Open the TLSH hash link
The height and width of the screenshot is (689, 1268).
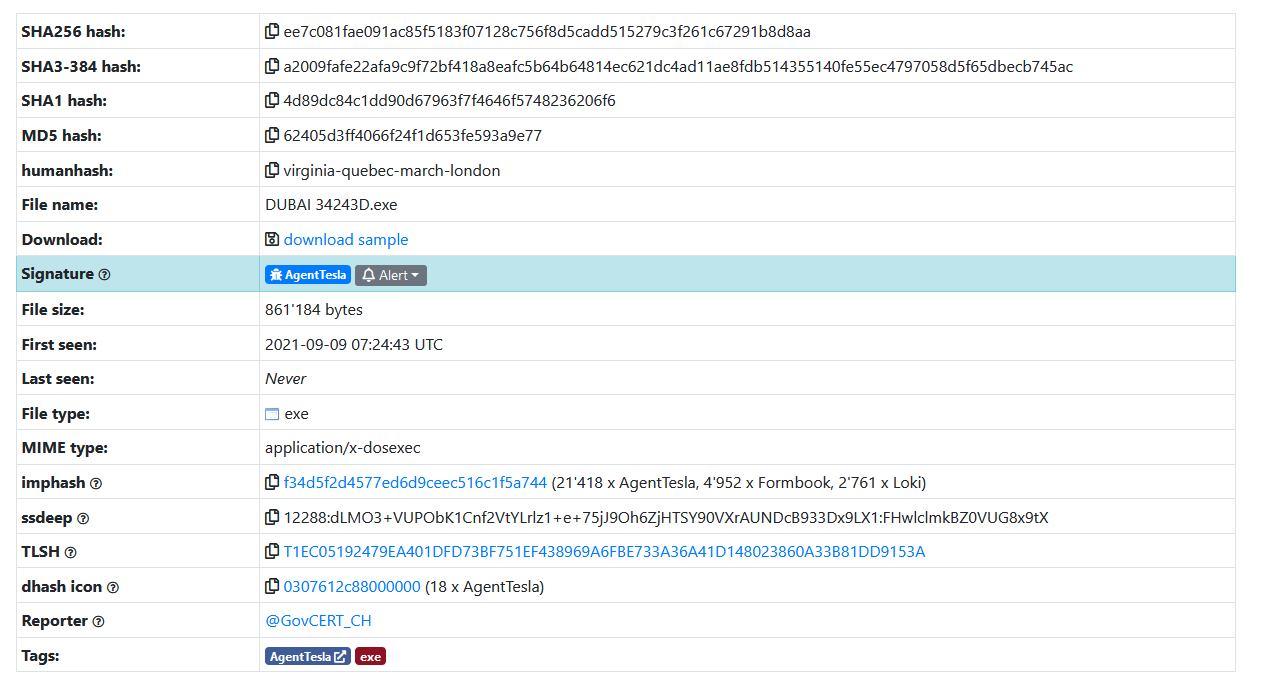tap(604, 552)
